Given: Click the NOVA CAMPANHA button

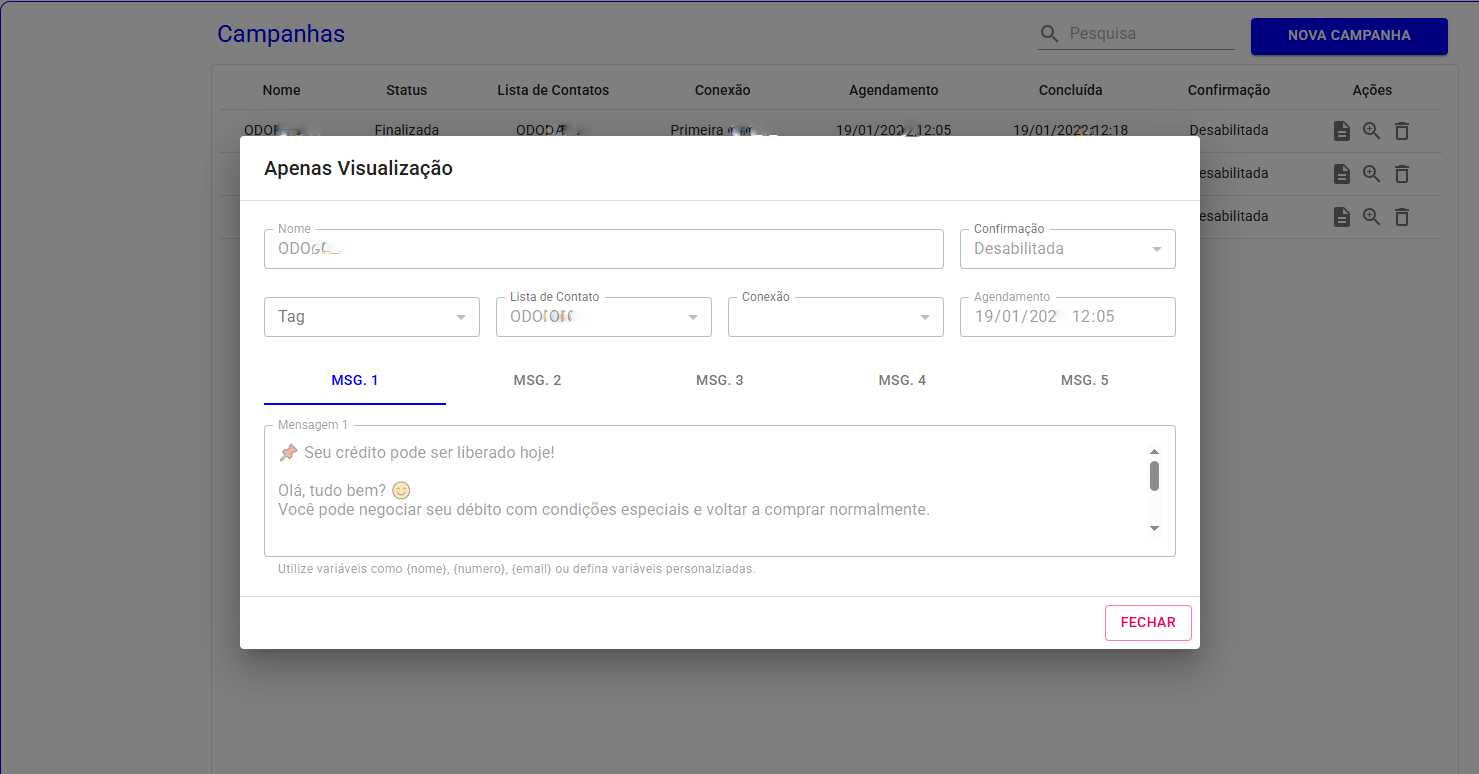Looking at the screenshot, I should (1348, 36).
